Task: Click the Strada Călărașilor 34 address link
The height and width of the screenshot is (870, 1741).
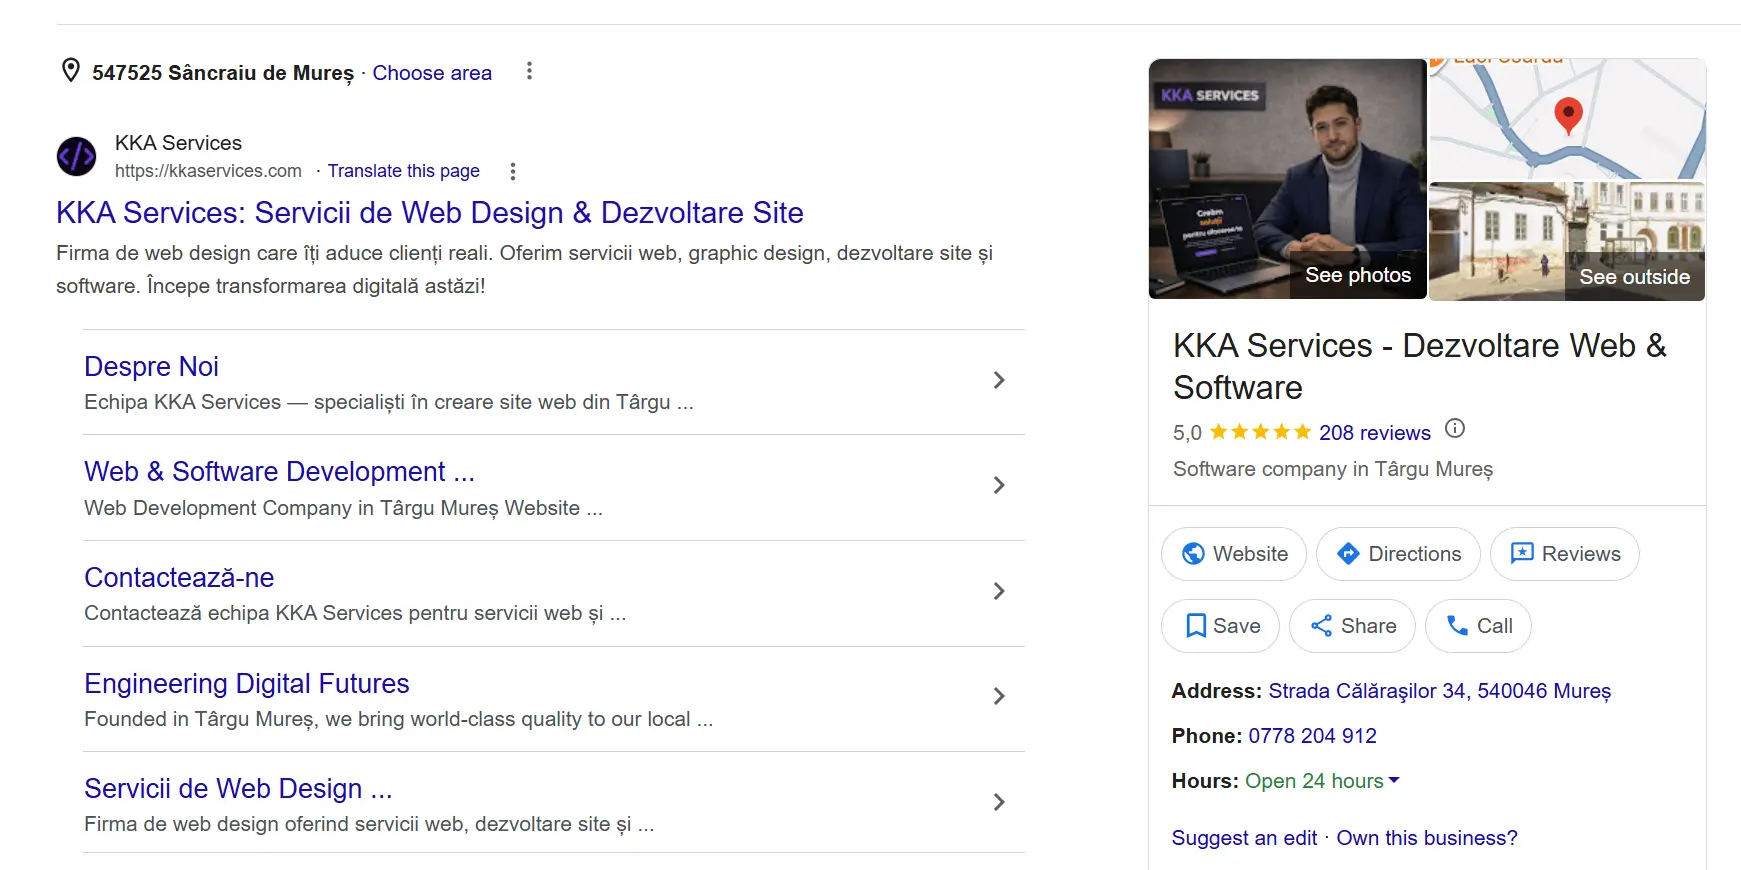Action: coord(1440,691)
